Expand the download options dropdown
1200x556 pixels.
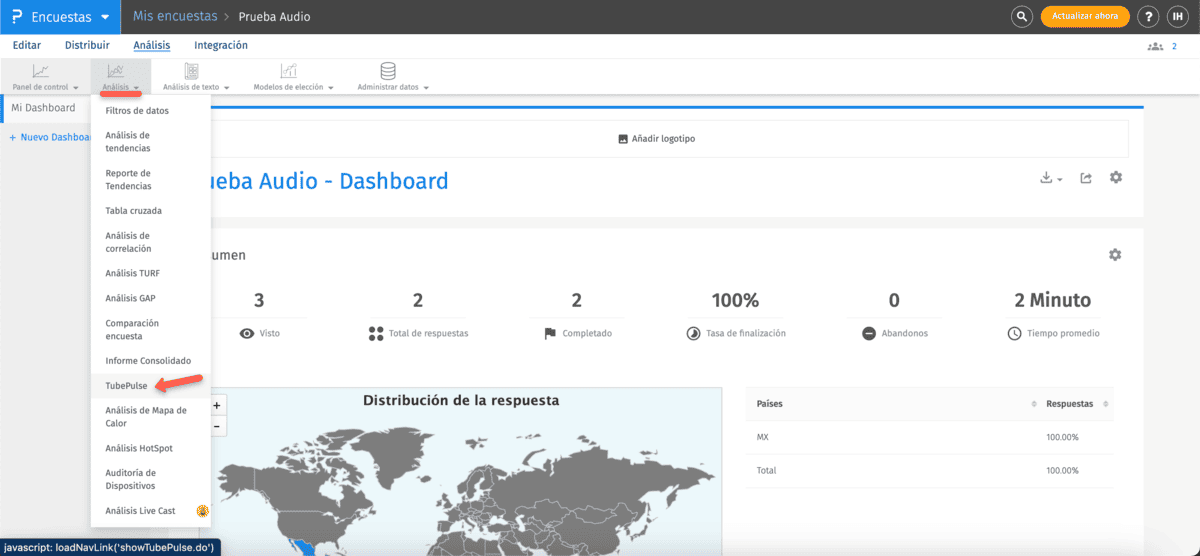[x=1050, y=178]
